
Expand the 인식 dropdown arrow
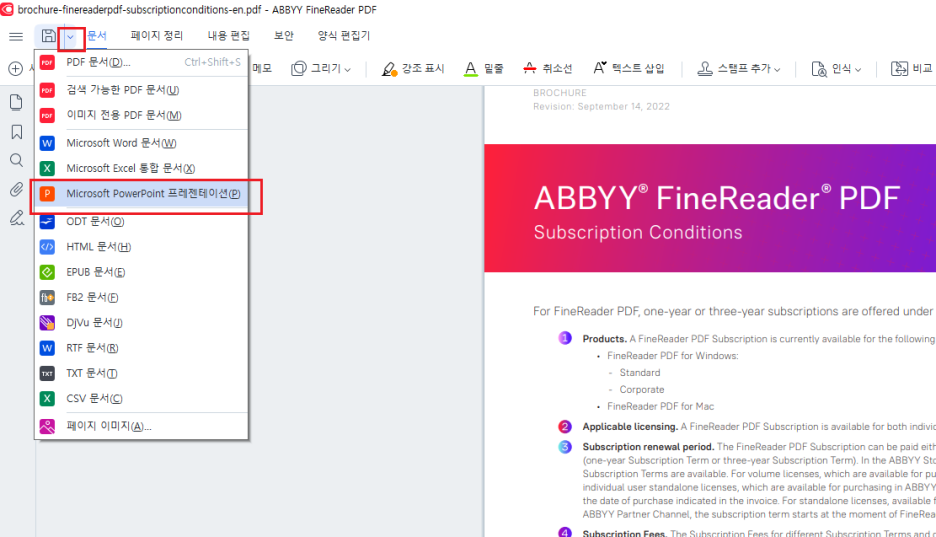(858, 70)
